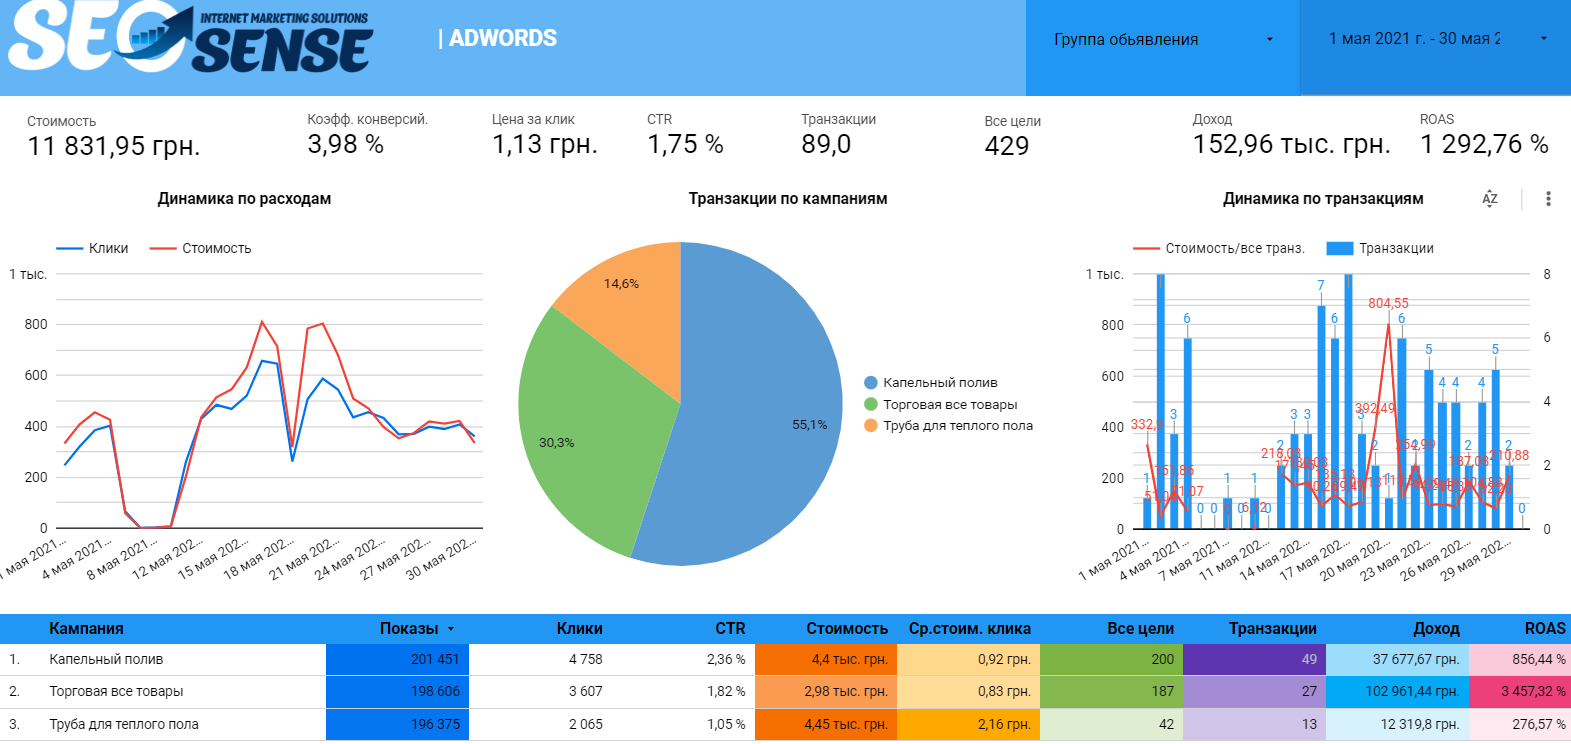1571x744 pixels.
Task: Click Торговая все товары legend color dot
Action: 871,404
